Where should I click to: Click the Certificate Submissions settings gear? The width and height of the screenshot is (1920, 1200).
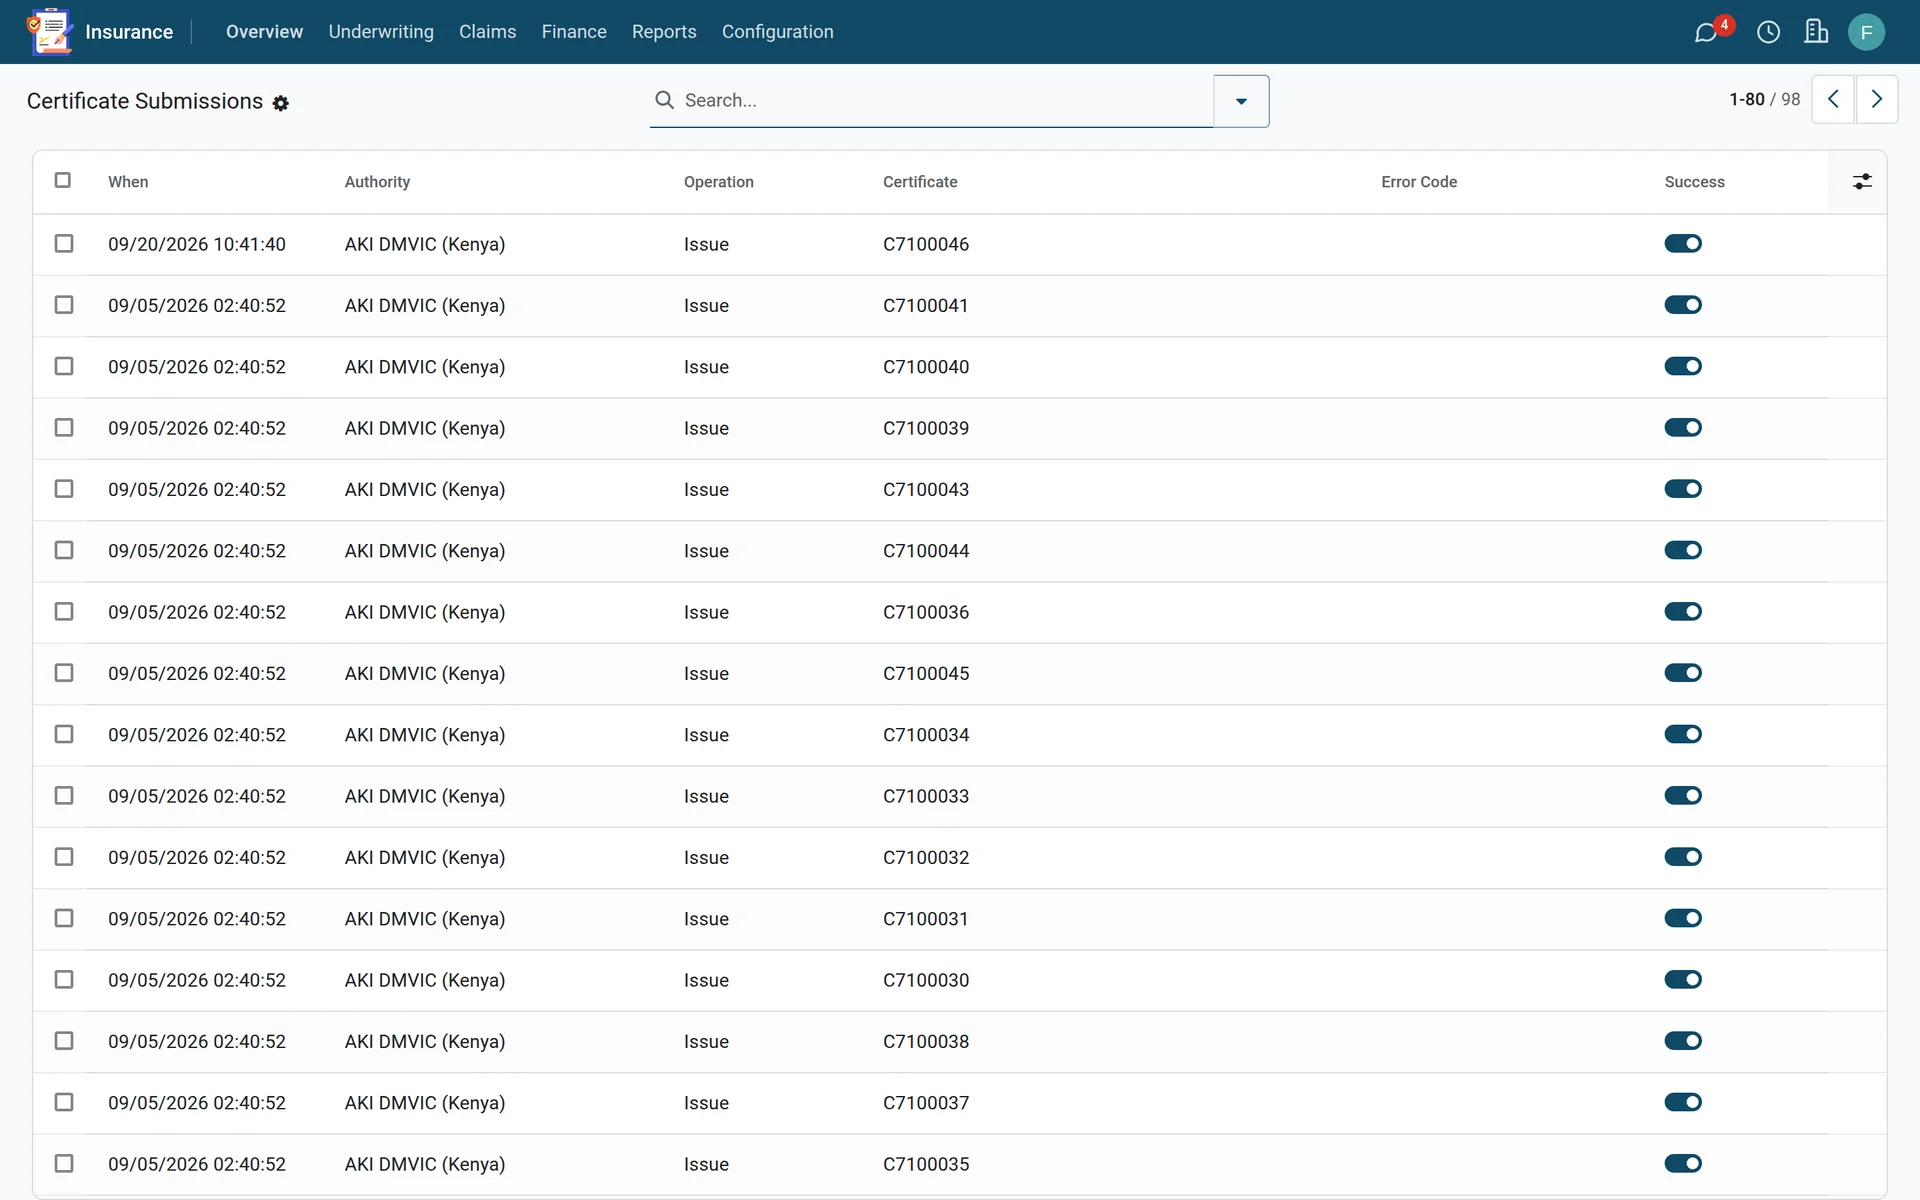[x=281, y=103]
